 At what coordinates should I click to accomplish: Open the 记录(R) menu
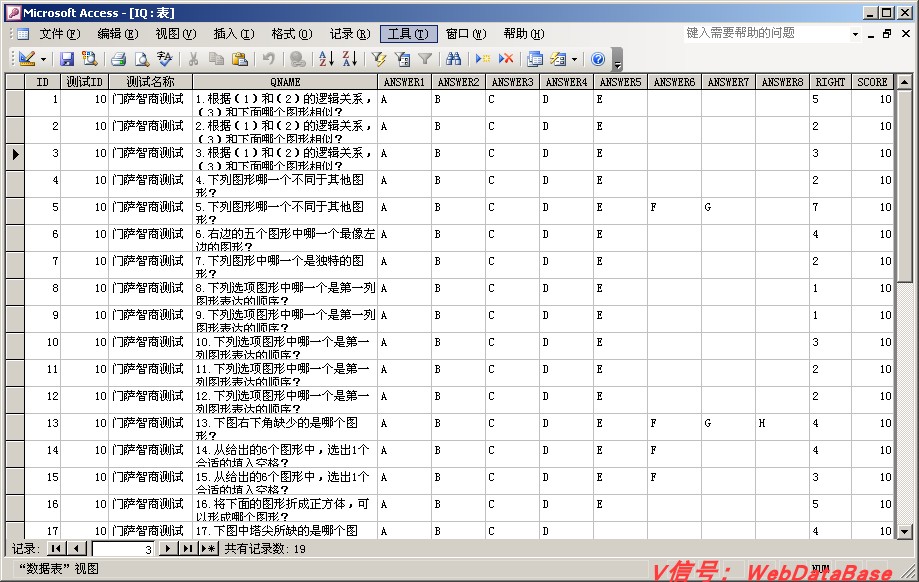pos(350,34)
